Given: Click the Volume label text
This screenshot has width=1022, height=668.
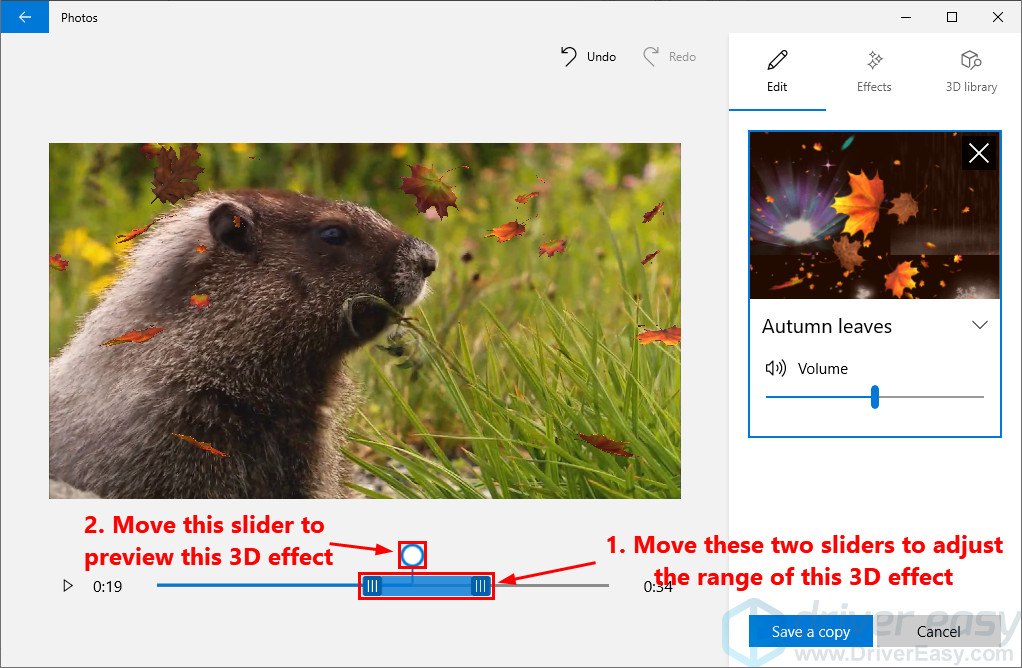Looking at the screenshot, I should [823, 369].
